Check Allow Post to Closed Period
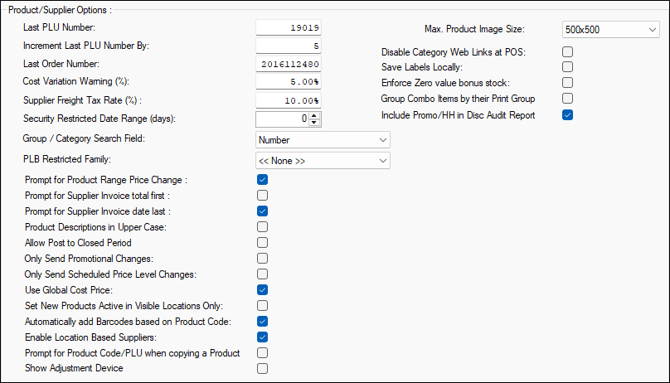Image resolution: width=670 pixels, height=383 pixels. tap(262, 243)
